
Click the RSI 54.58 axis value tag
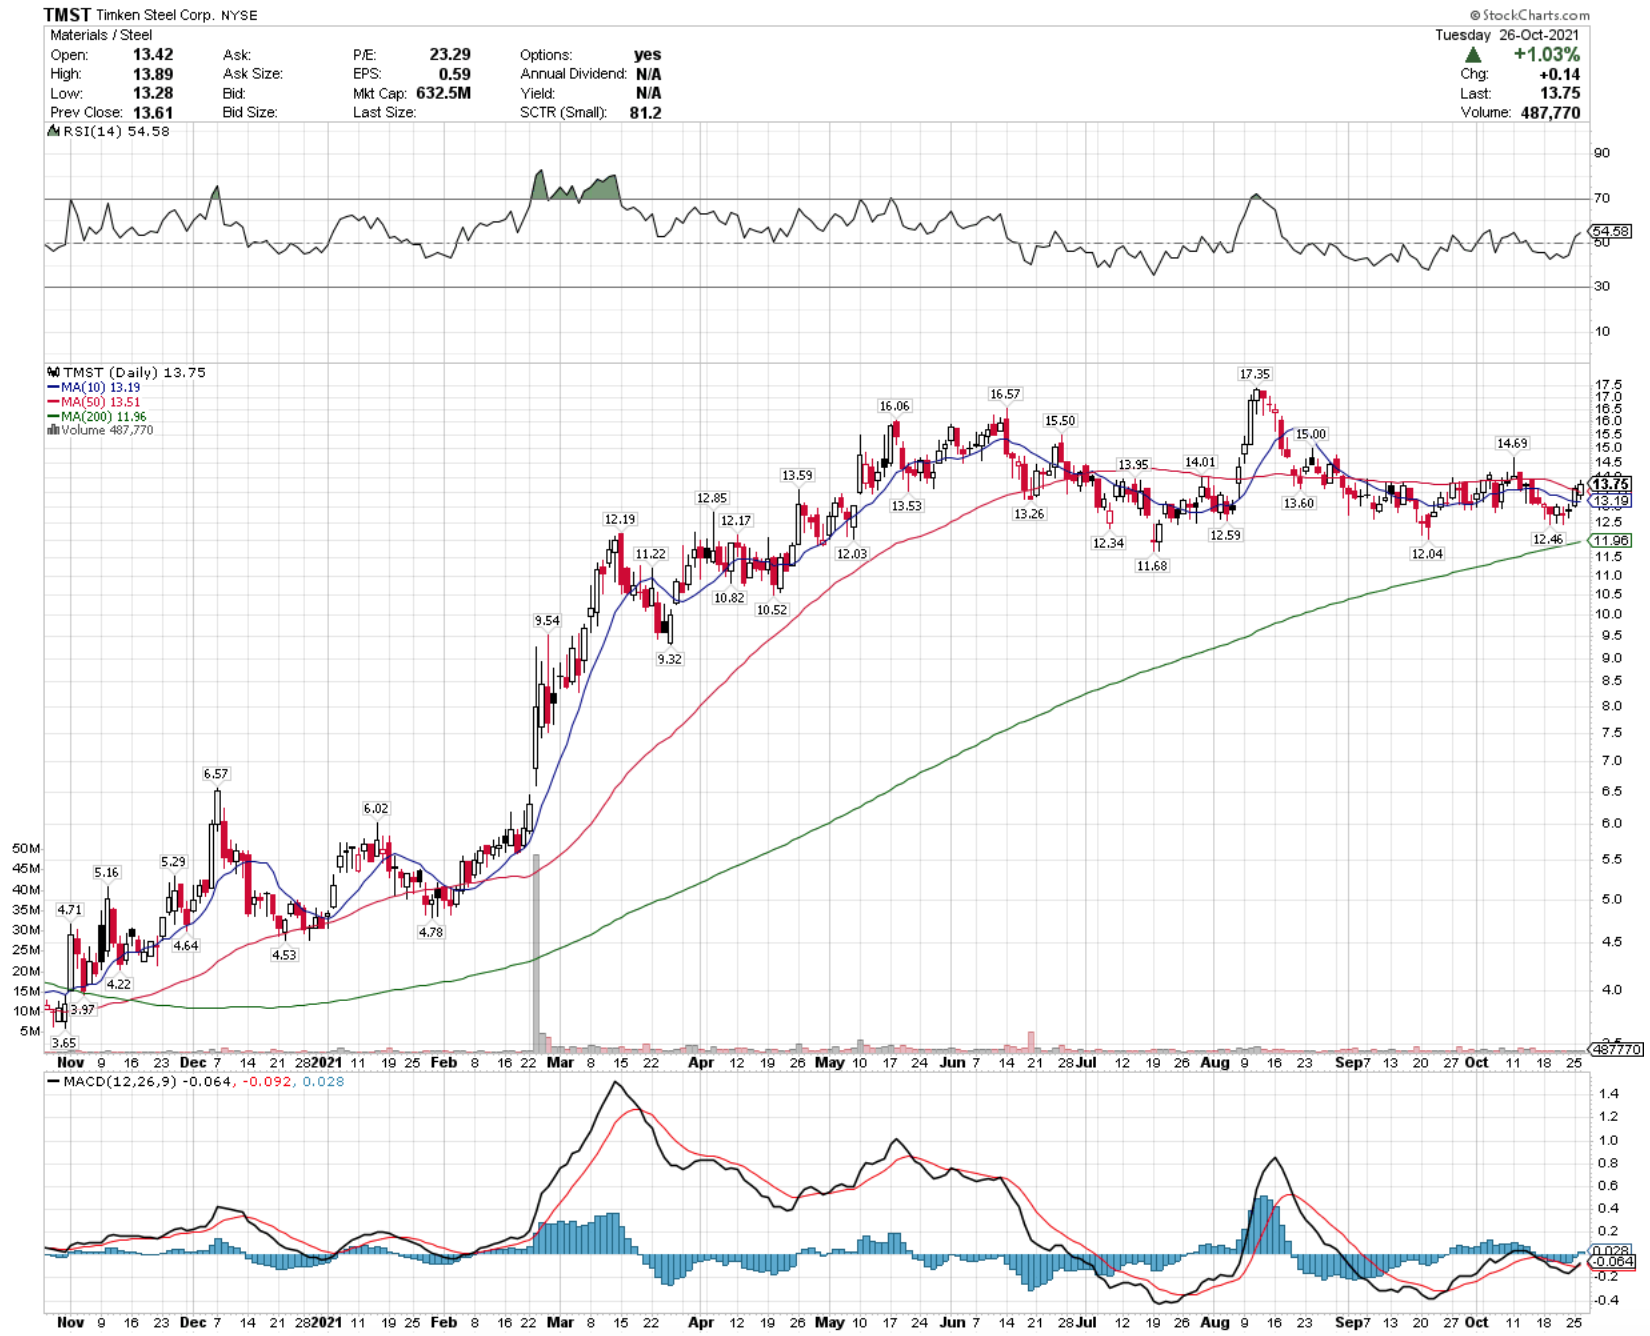point(1610,231)
